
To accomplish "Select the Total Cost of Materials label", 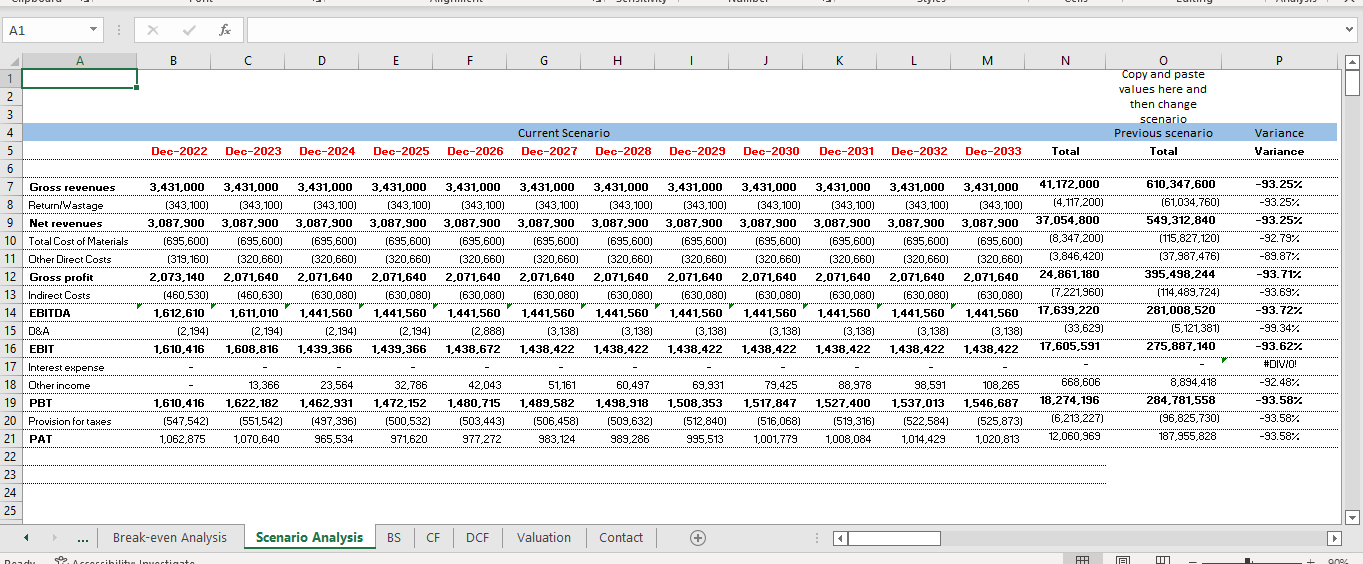I will click(x=79, y=241).
